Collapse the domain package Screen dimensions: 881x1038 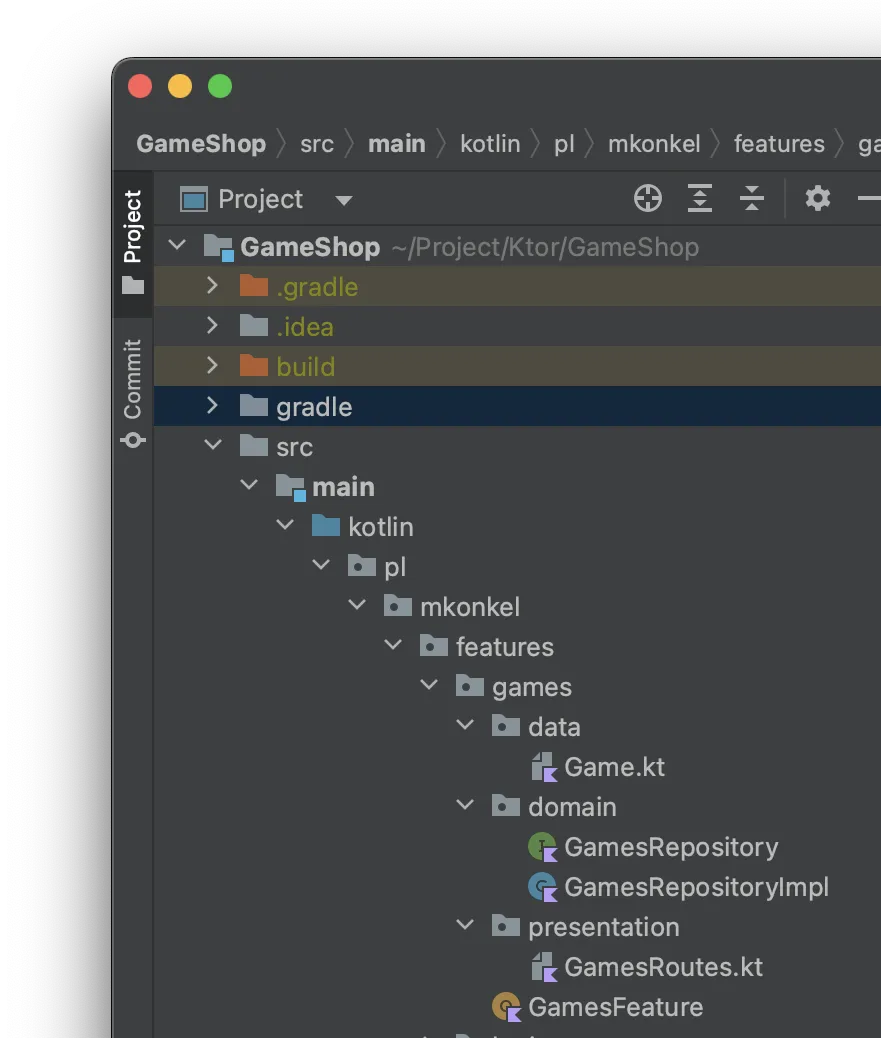tap(465, 805)
